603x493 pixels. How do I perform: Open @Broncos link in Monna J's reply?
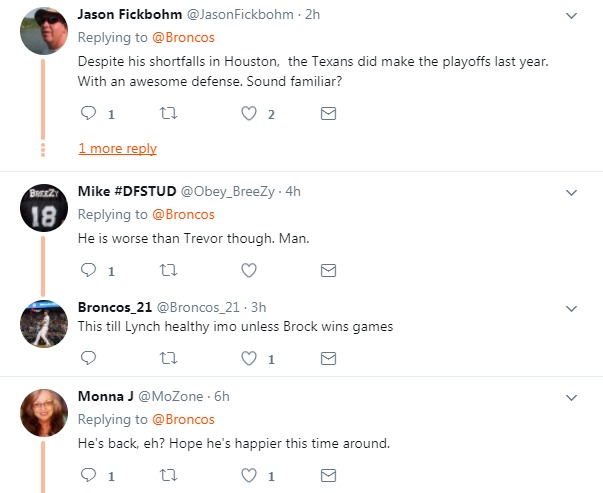(x=182, y=419)
